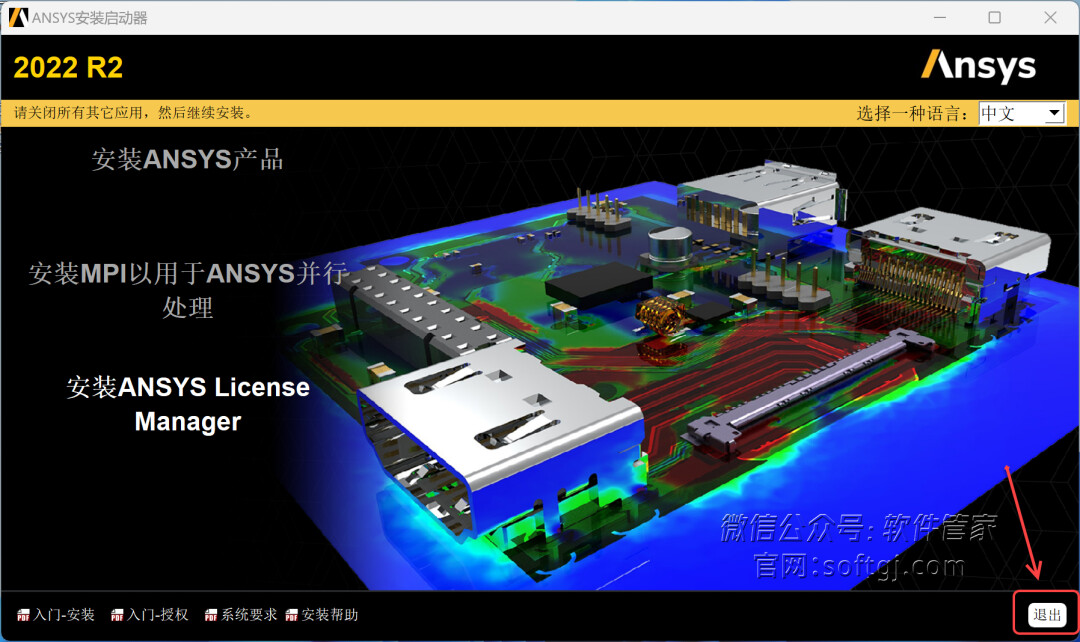
Task: Click 安装ANSYS产品 install option
Action: coord(187,159)
